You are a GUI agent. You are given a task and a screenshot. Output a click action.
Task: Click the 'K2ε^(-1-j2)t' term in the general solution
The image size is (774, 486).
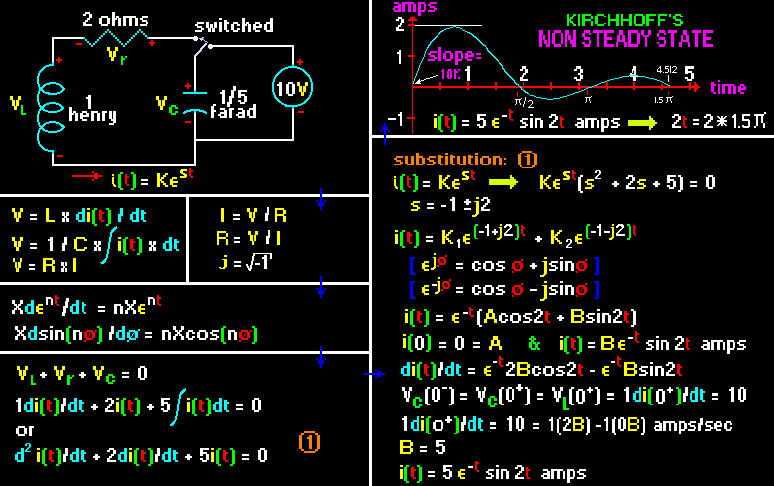593,236
